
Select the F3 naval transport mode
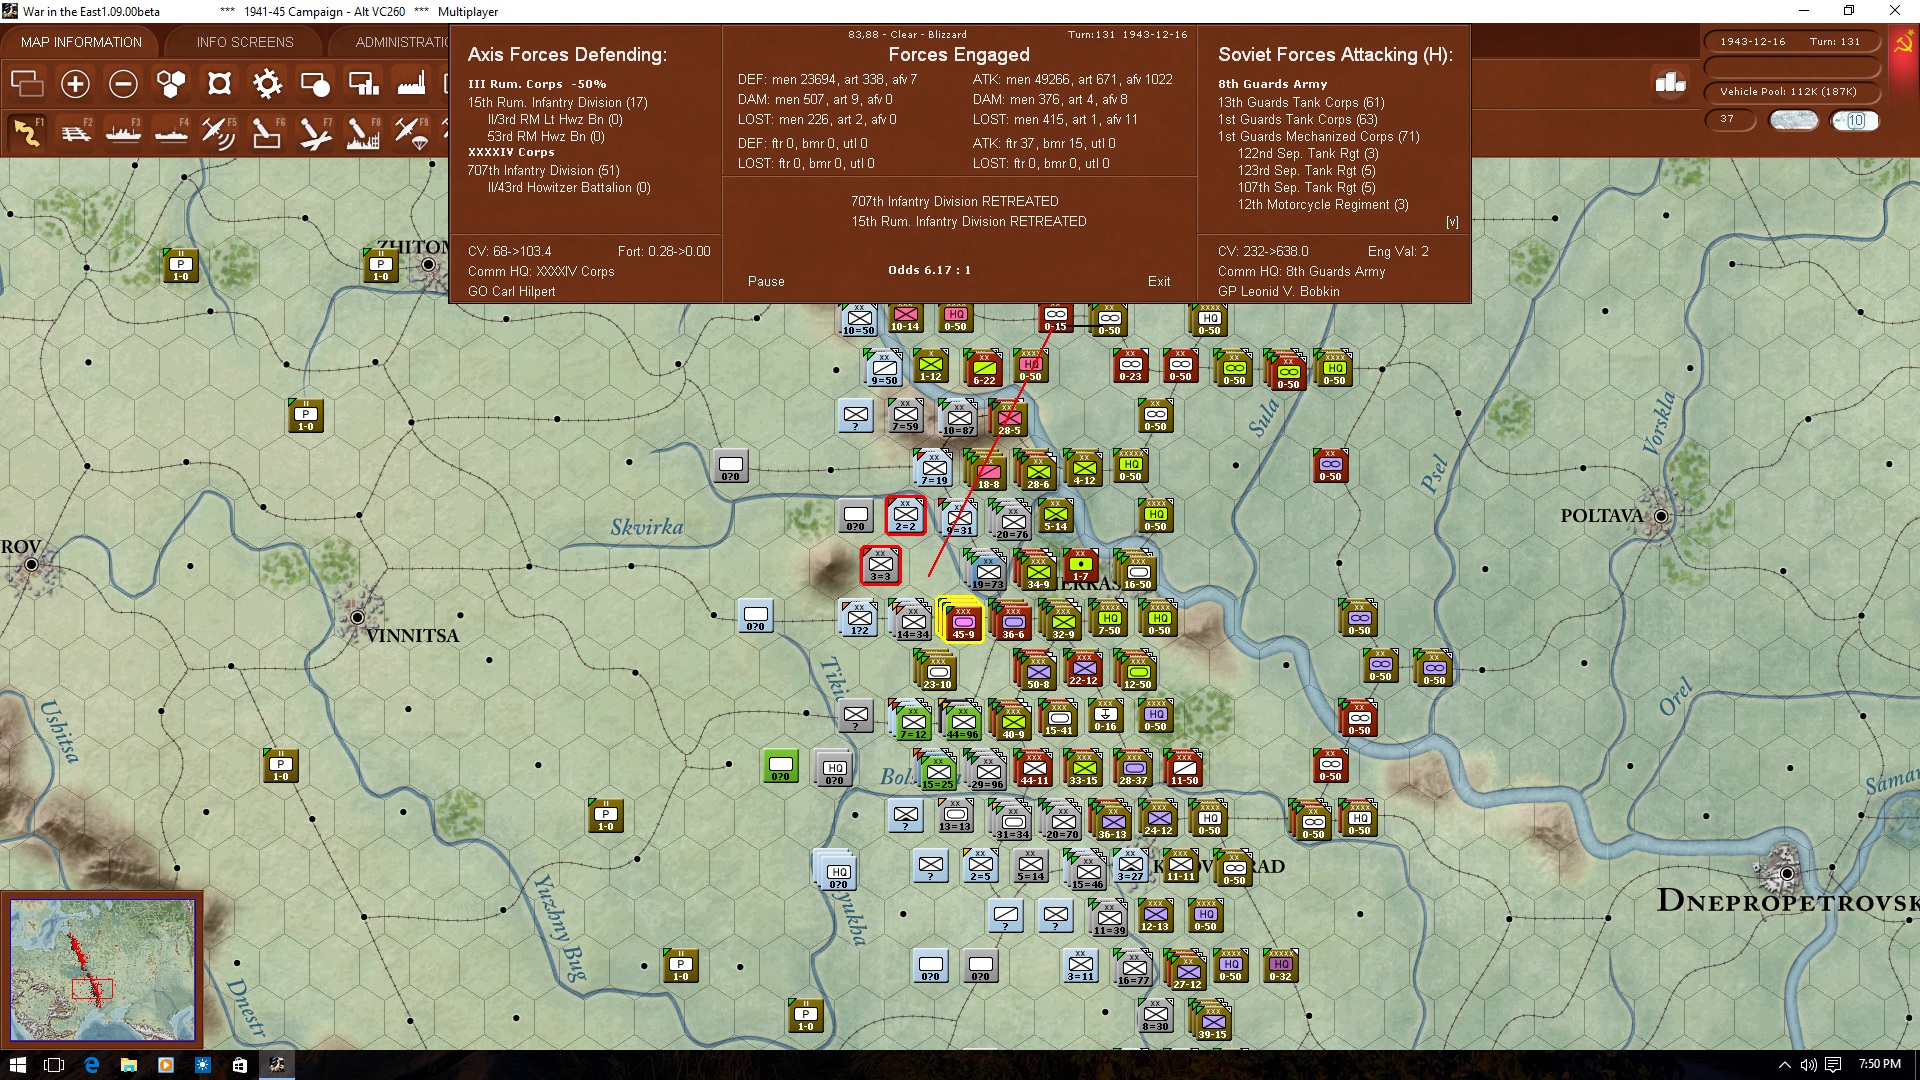(124, 131)
